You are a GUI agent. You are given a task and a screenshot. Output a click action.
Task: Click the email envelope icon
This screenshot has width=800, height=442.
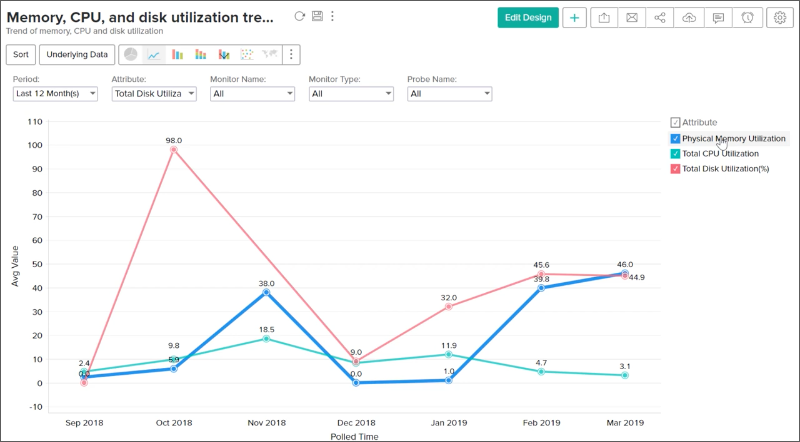[x=632, y=18]
